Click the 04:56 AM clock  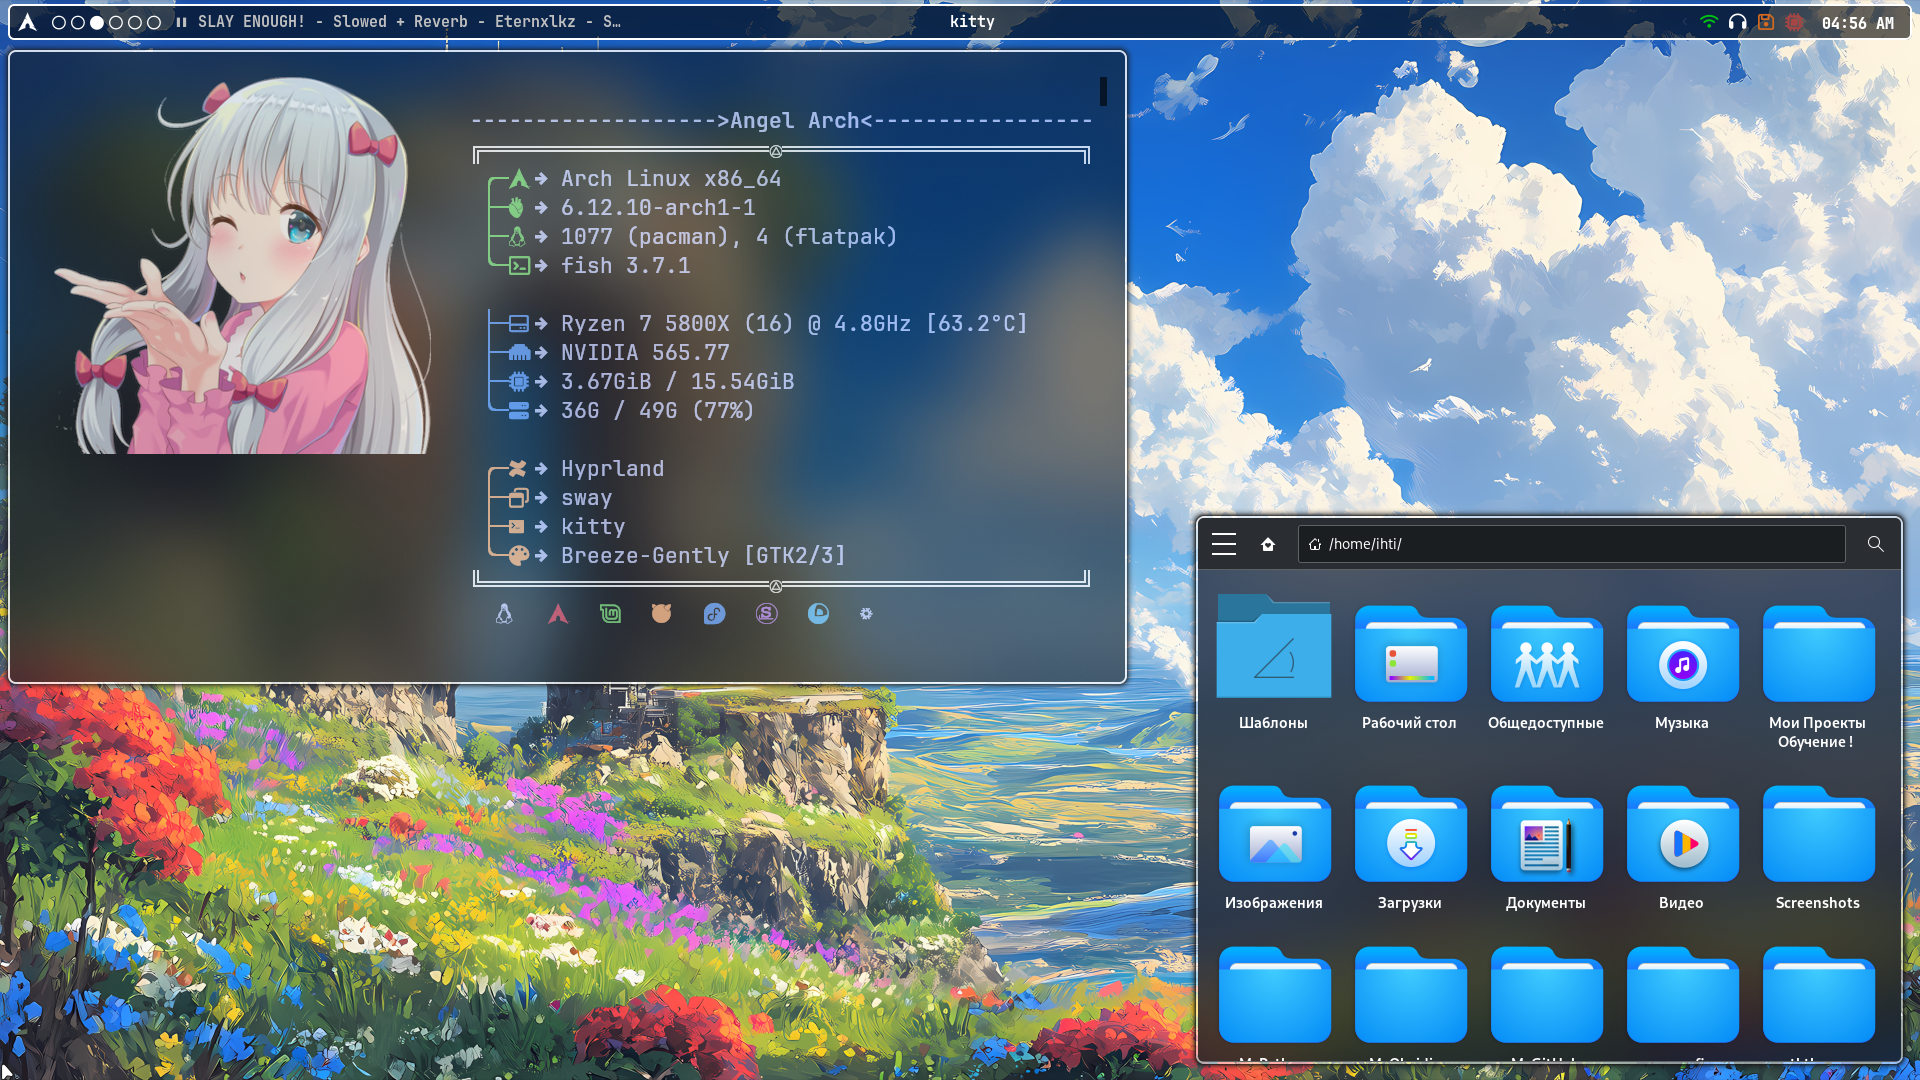[x=1857, y=22]
